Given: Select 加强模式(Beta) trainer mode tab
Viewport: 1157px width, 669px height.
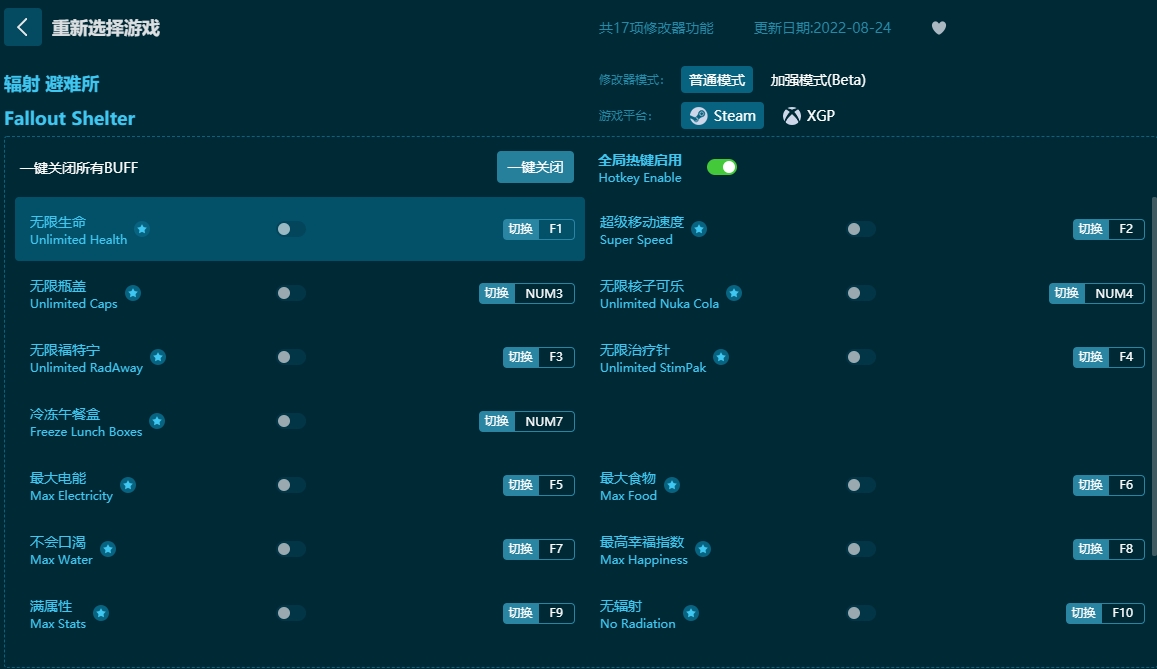Looking at the screenshot, I should (x=818, y=80).
